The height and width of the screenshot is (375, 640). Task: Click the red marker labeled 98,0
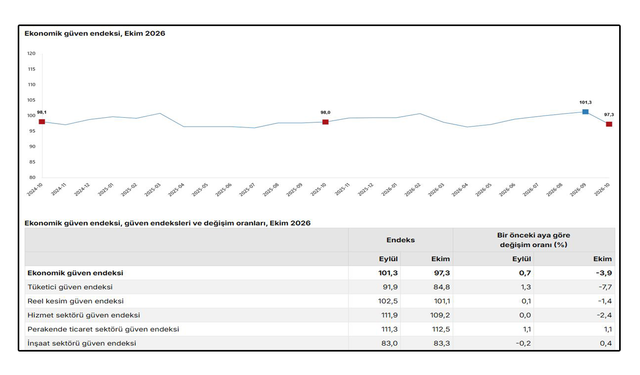325,122
